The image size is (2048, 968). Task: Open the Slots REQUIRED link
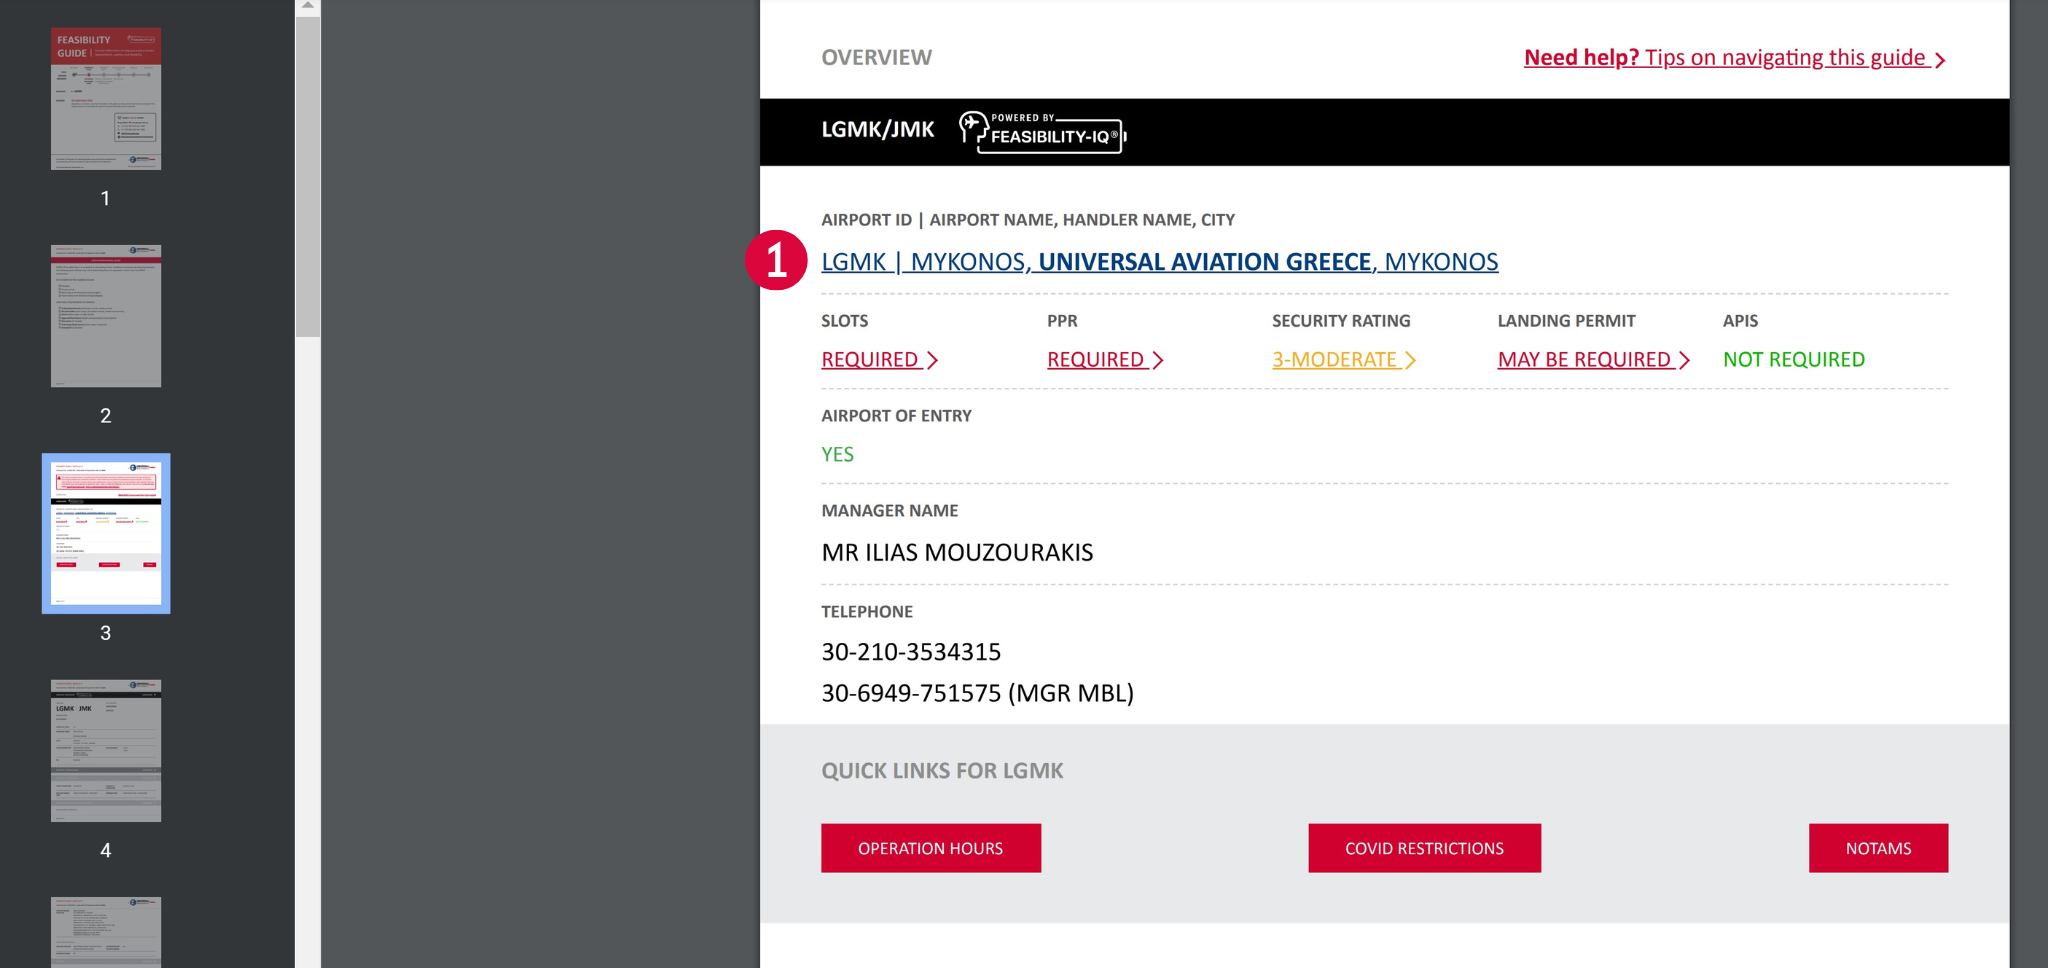click(880, 360)
